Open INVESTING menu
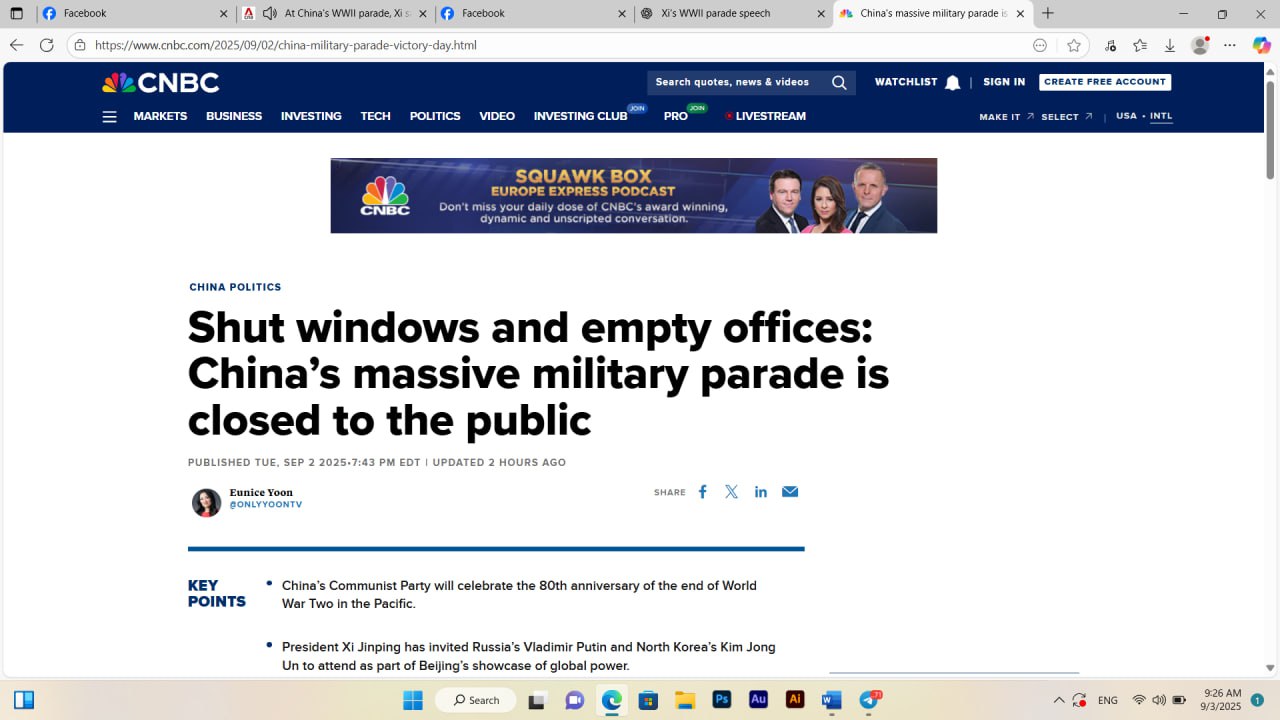This screenshot has height=720, width=1280. pyautogui.click(x=311, y=116)
